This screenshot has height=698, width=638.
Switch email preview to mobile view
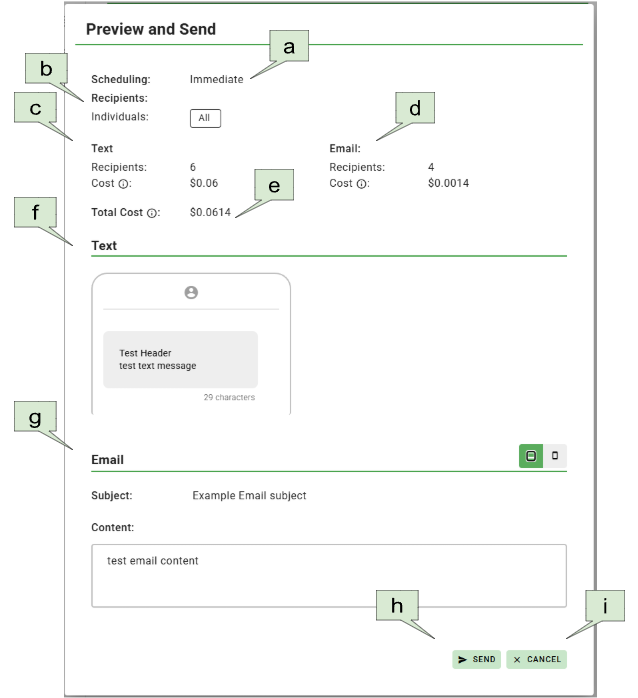tap(555, 456)
